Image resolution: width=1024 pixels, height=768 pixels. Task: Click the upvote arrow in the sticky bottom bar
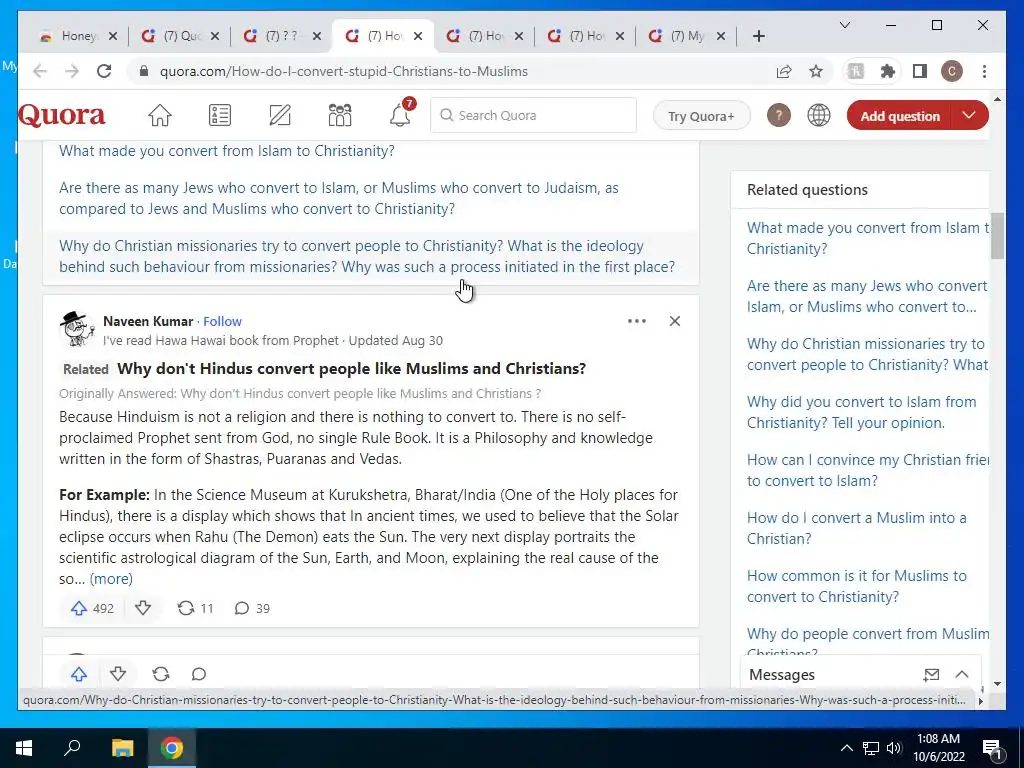coord(79,674)
